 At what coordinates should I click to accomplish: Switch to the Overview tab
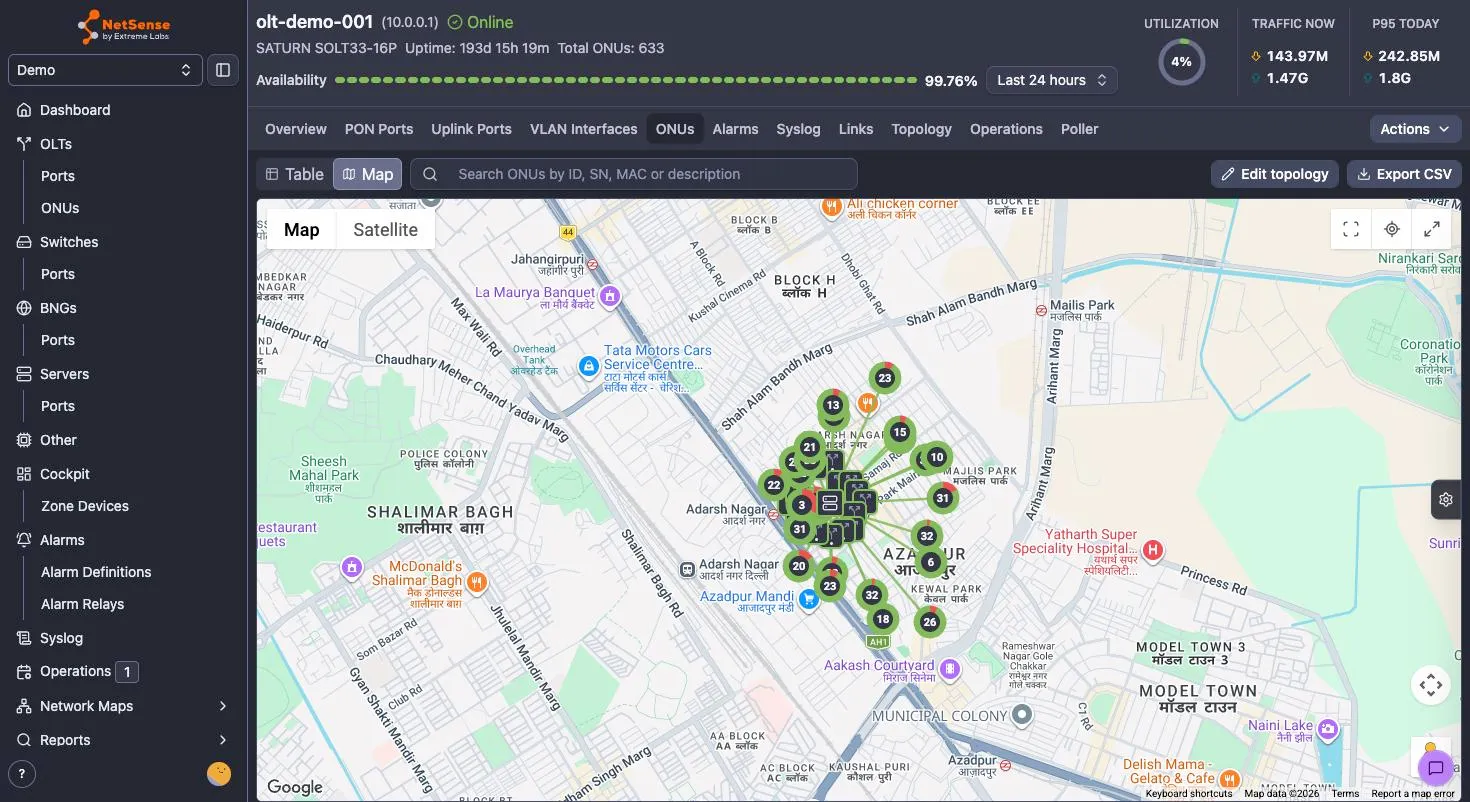click(x=296, y=129)
